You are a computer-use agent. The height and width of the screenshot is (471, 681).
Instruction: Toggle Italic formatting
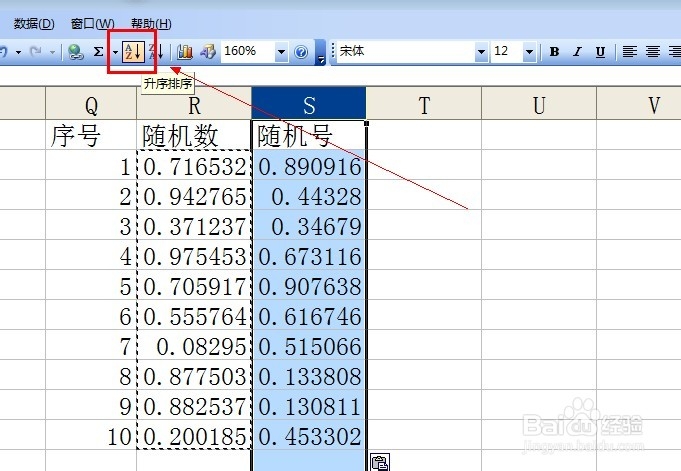[x=577, y=52]
